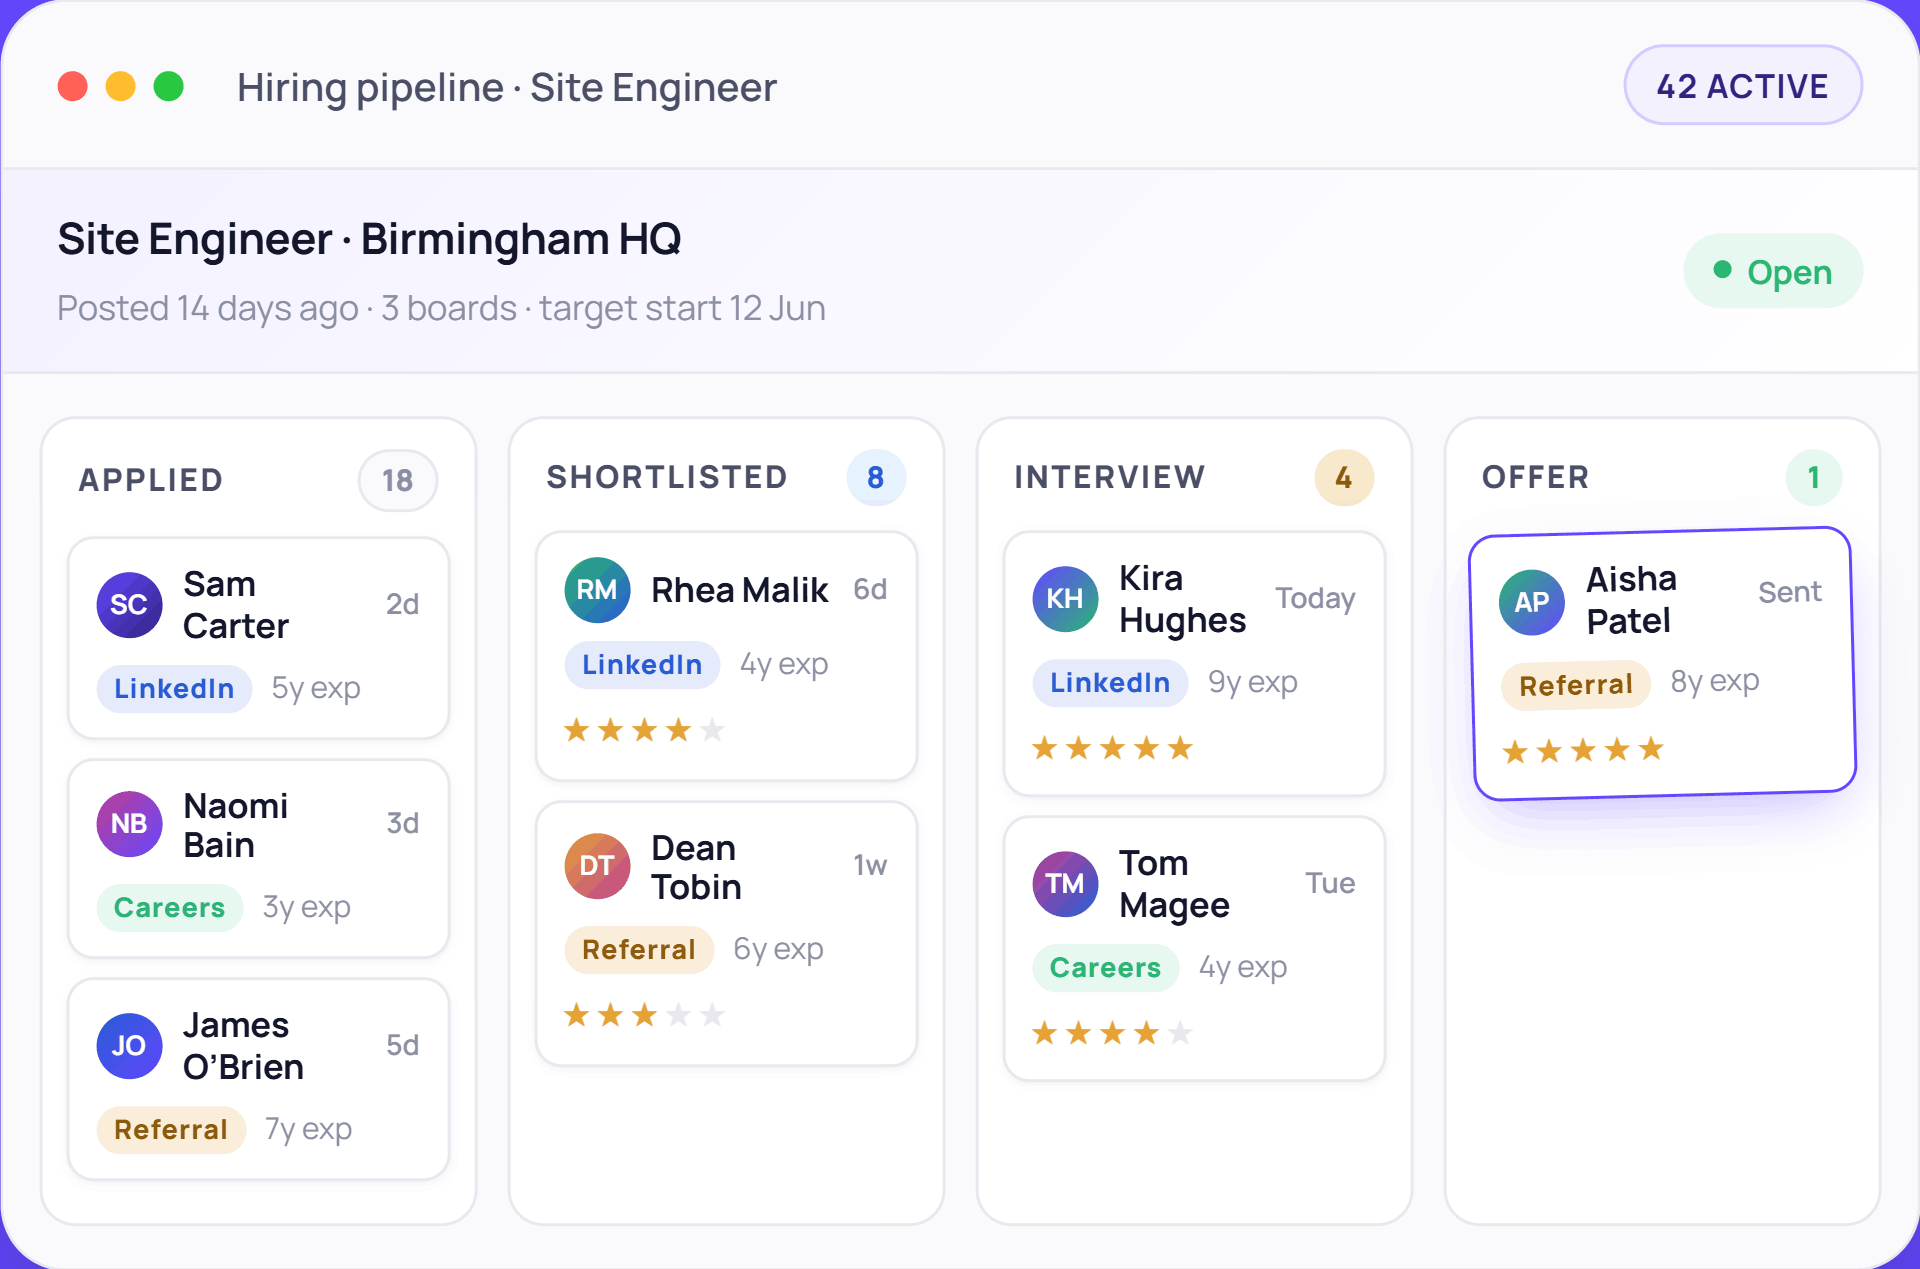Image resolution: width=1920 pixels, height=1269 pixels.
Task: Select the Applied count badge 18
Action: pyautogui.click(x=398, y=481)
